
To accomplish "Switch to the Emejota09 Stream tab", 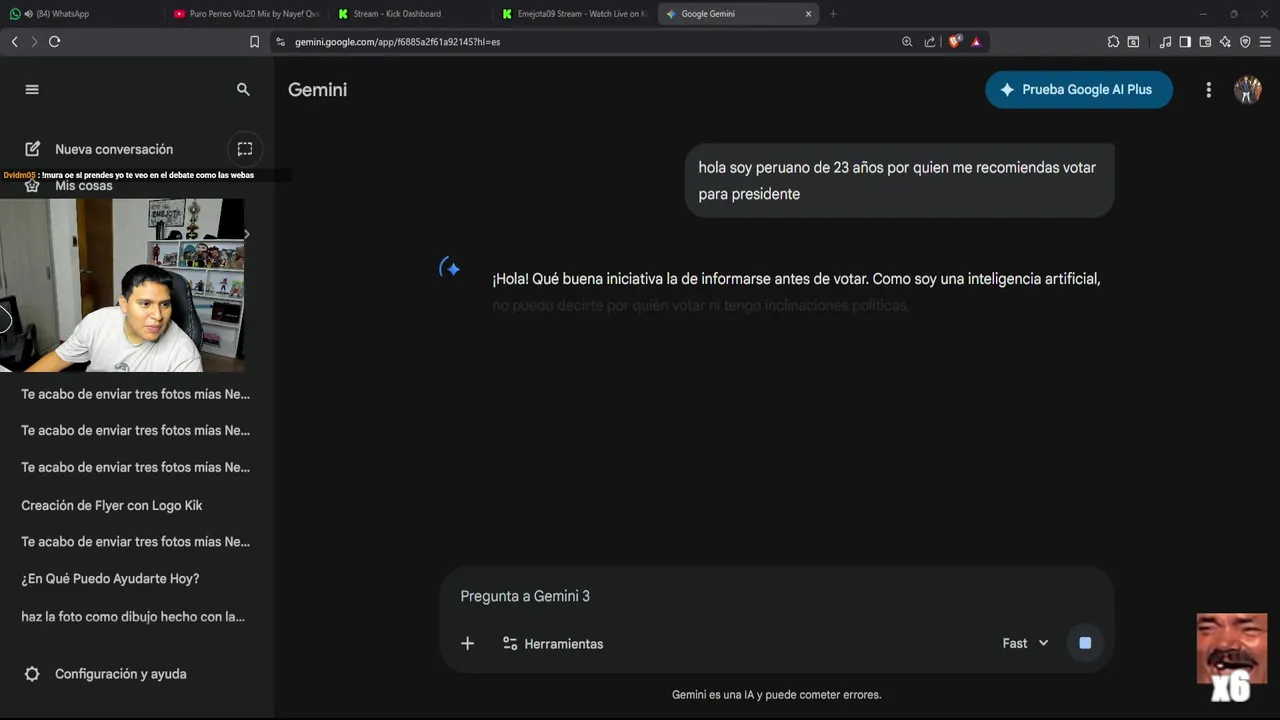I will pos(575,14).
